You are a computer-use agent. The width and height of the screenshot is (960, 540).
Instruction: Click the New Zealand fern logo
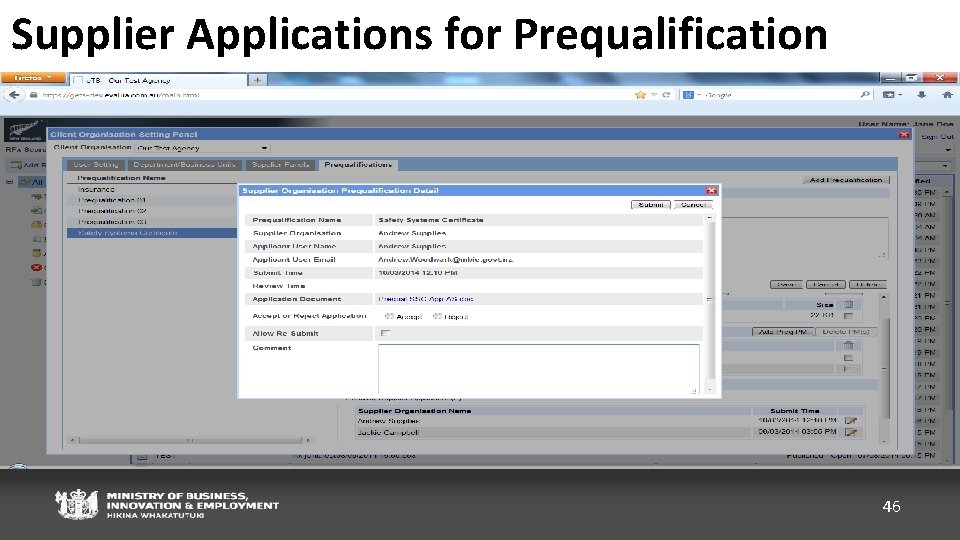[x=24, y=130]
